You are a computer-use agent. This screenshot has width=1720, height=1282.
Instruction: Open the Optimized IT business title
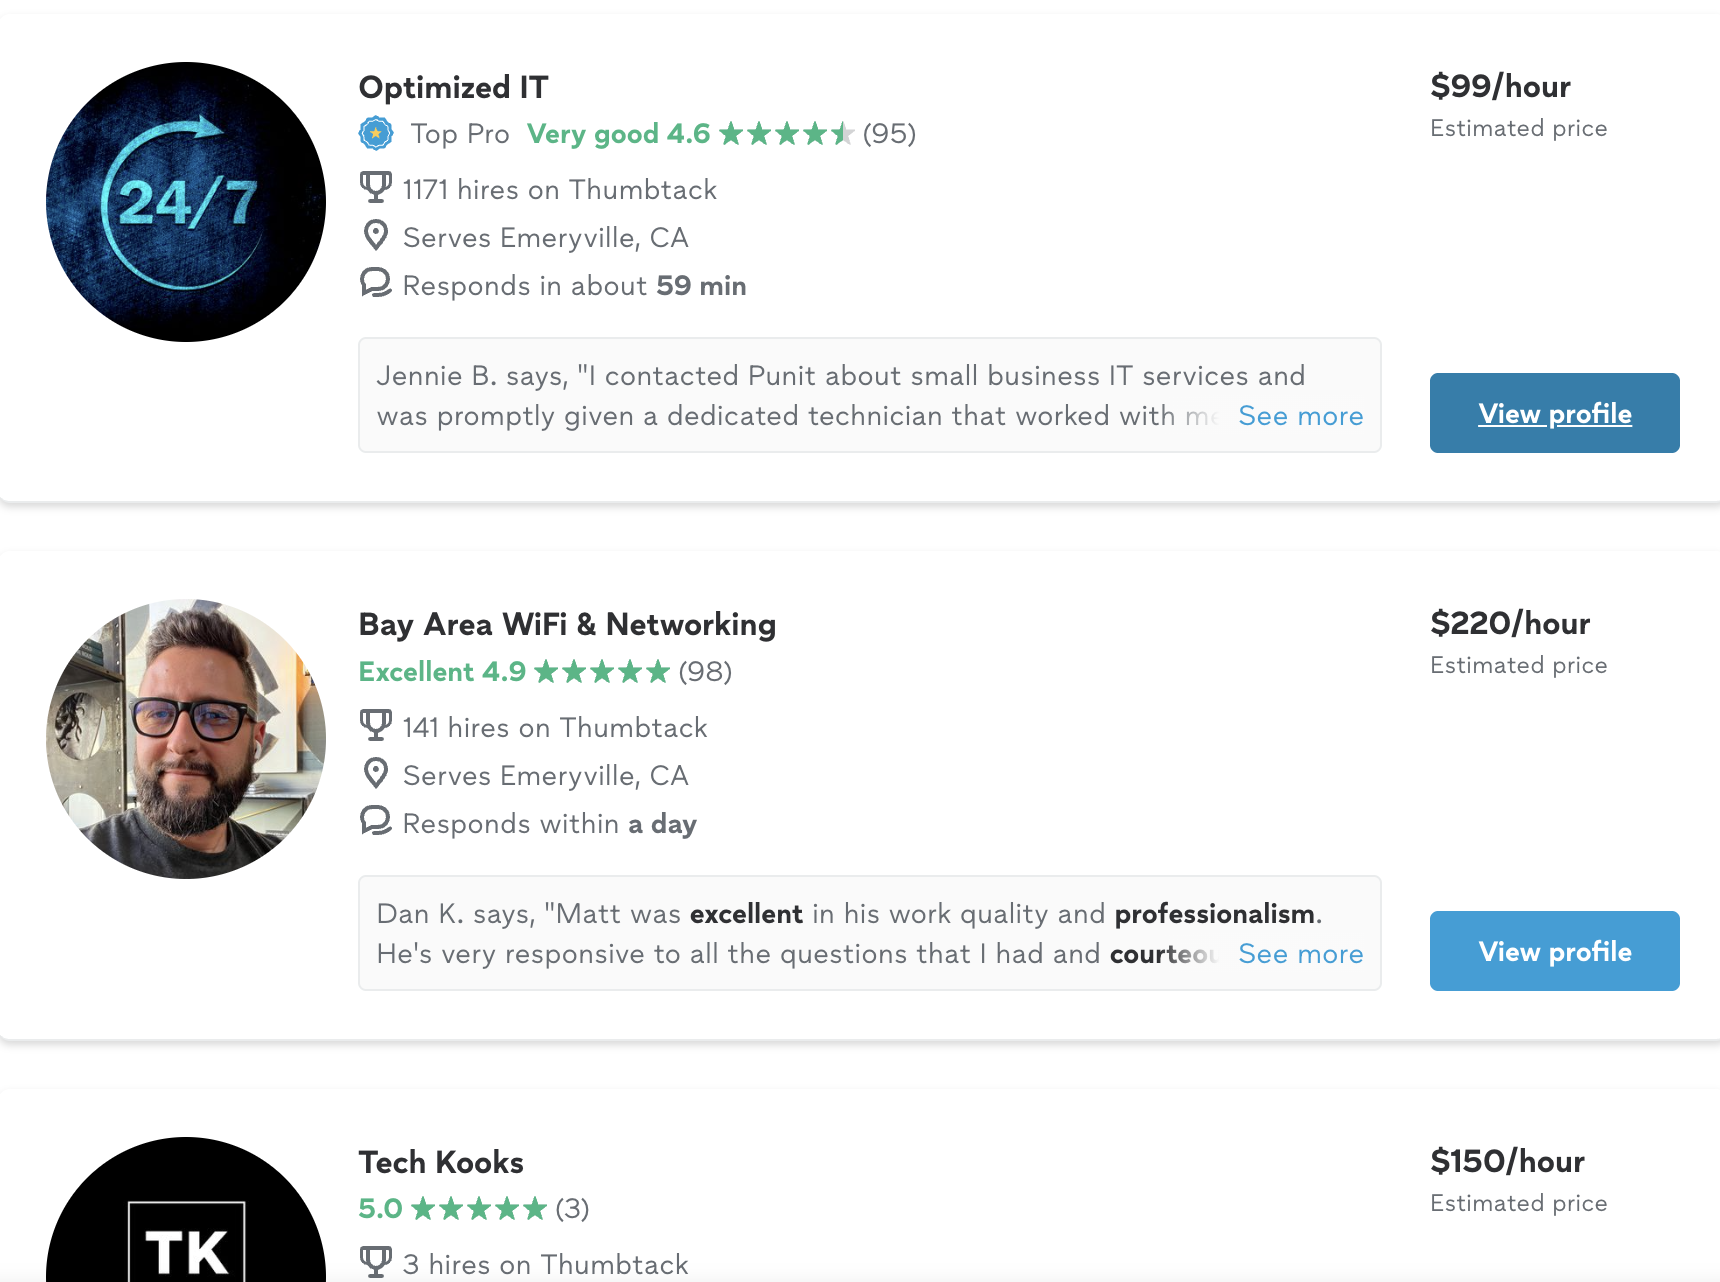pyautogui.click(x=453, y=88)
